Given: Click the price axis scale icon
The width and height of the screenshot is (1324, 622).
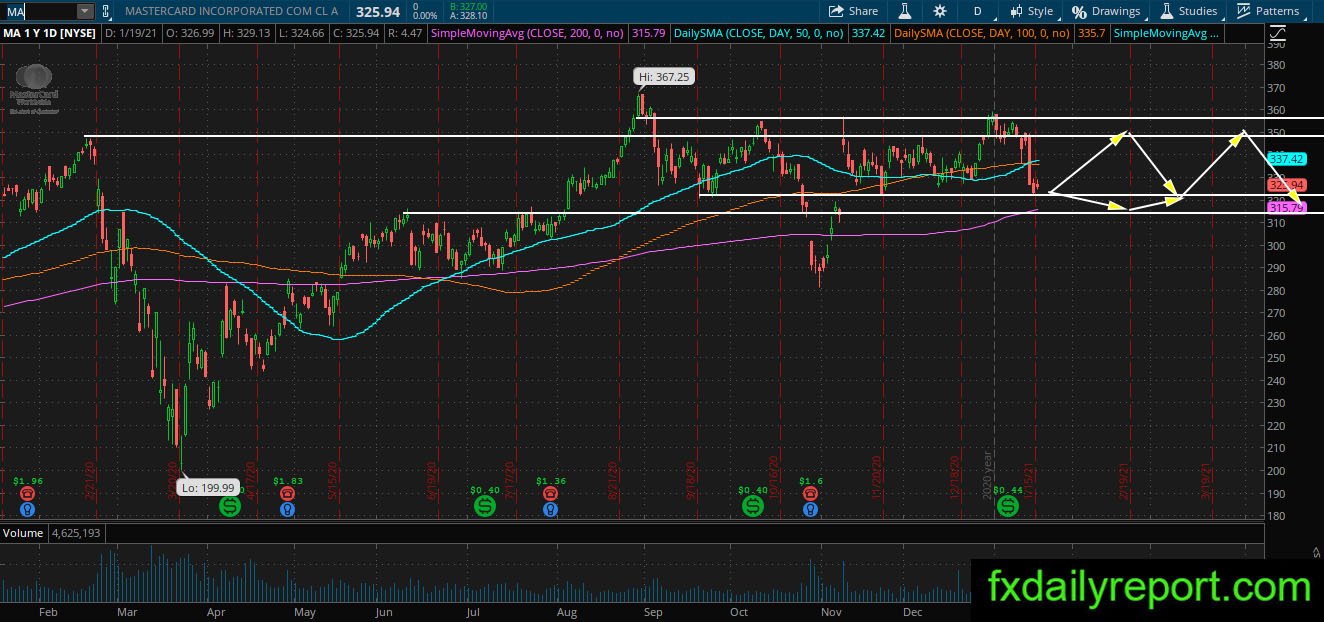Looking at the screenshot, I should 1276,33.
